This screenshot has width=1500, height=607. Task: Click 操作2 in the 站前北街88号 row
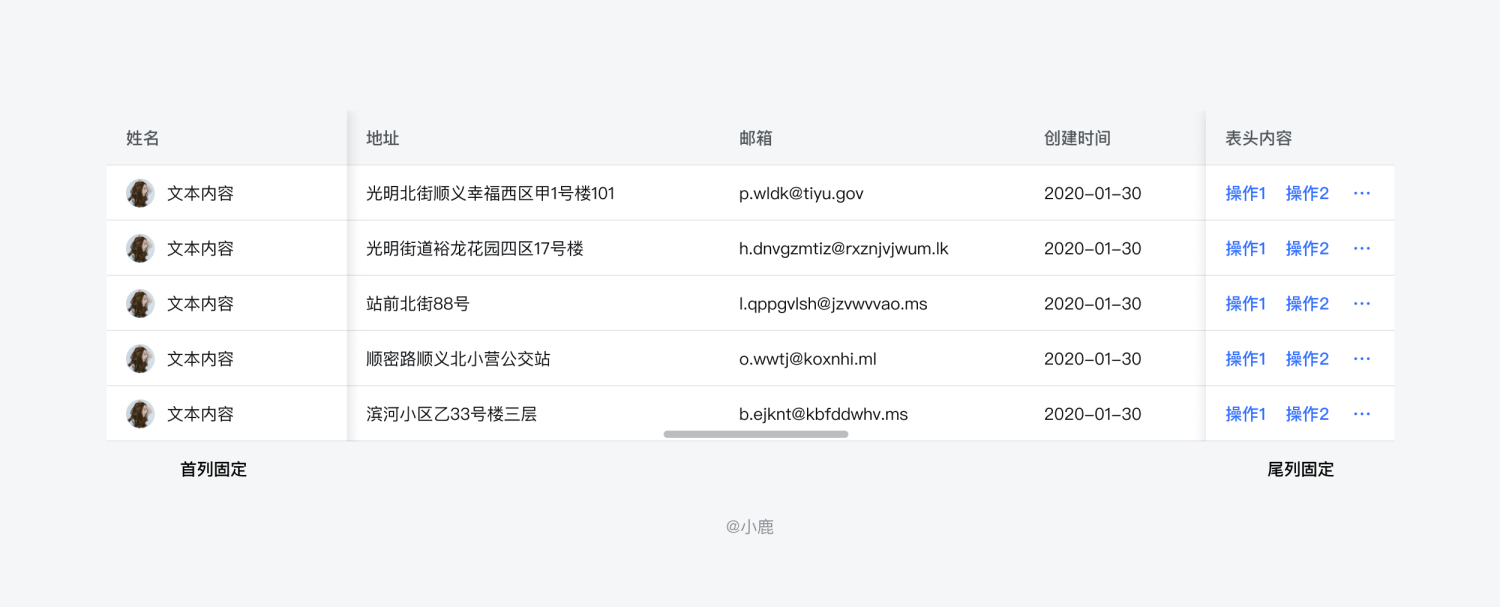[x=1307, y=303]
